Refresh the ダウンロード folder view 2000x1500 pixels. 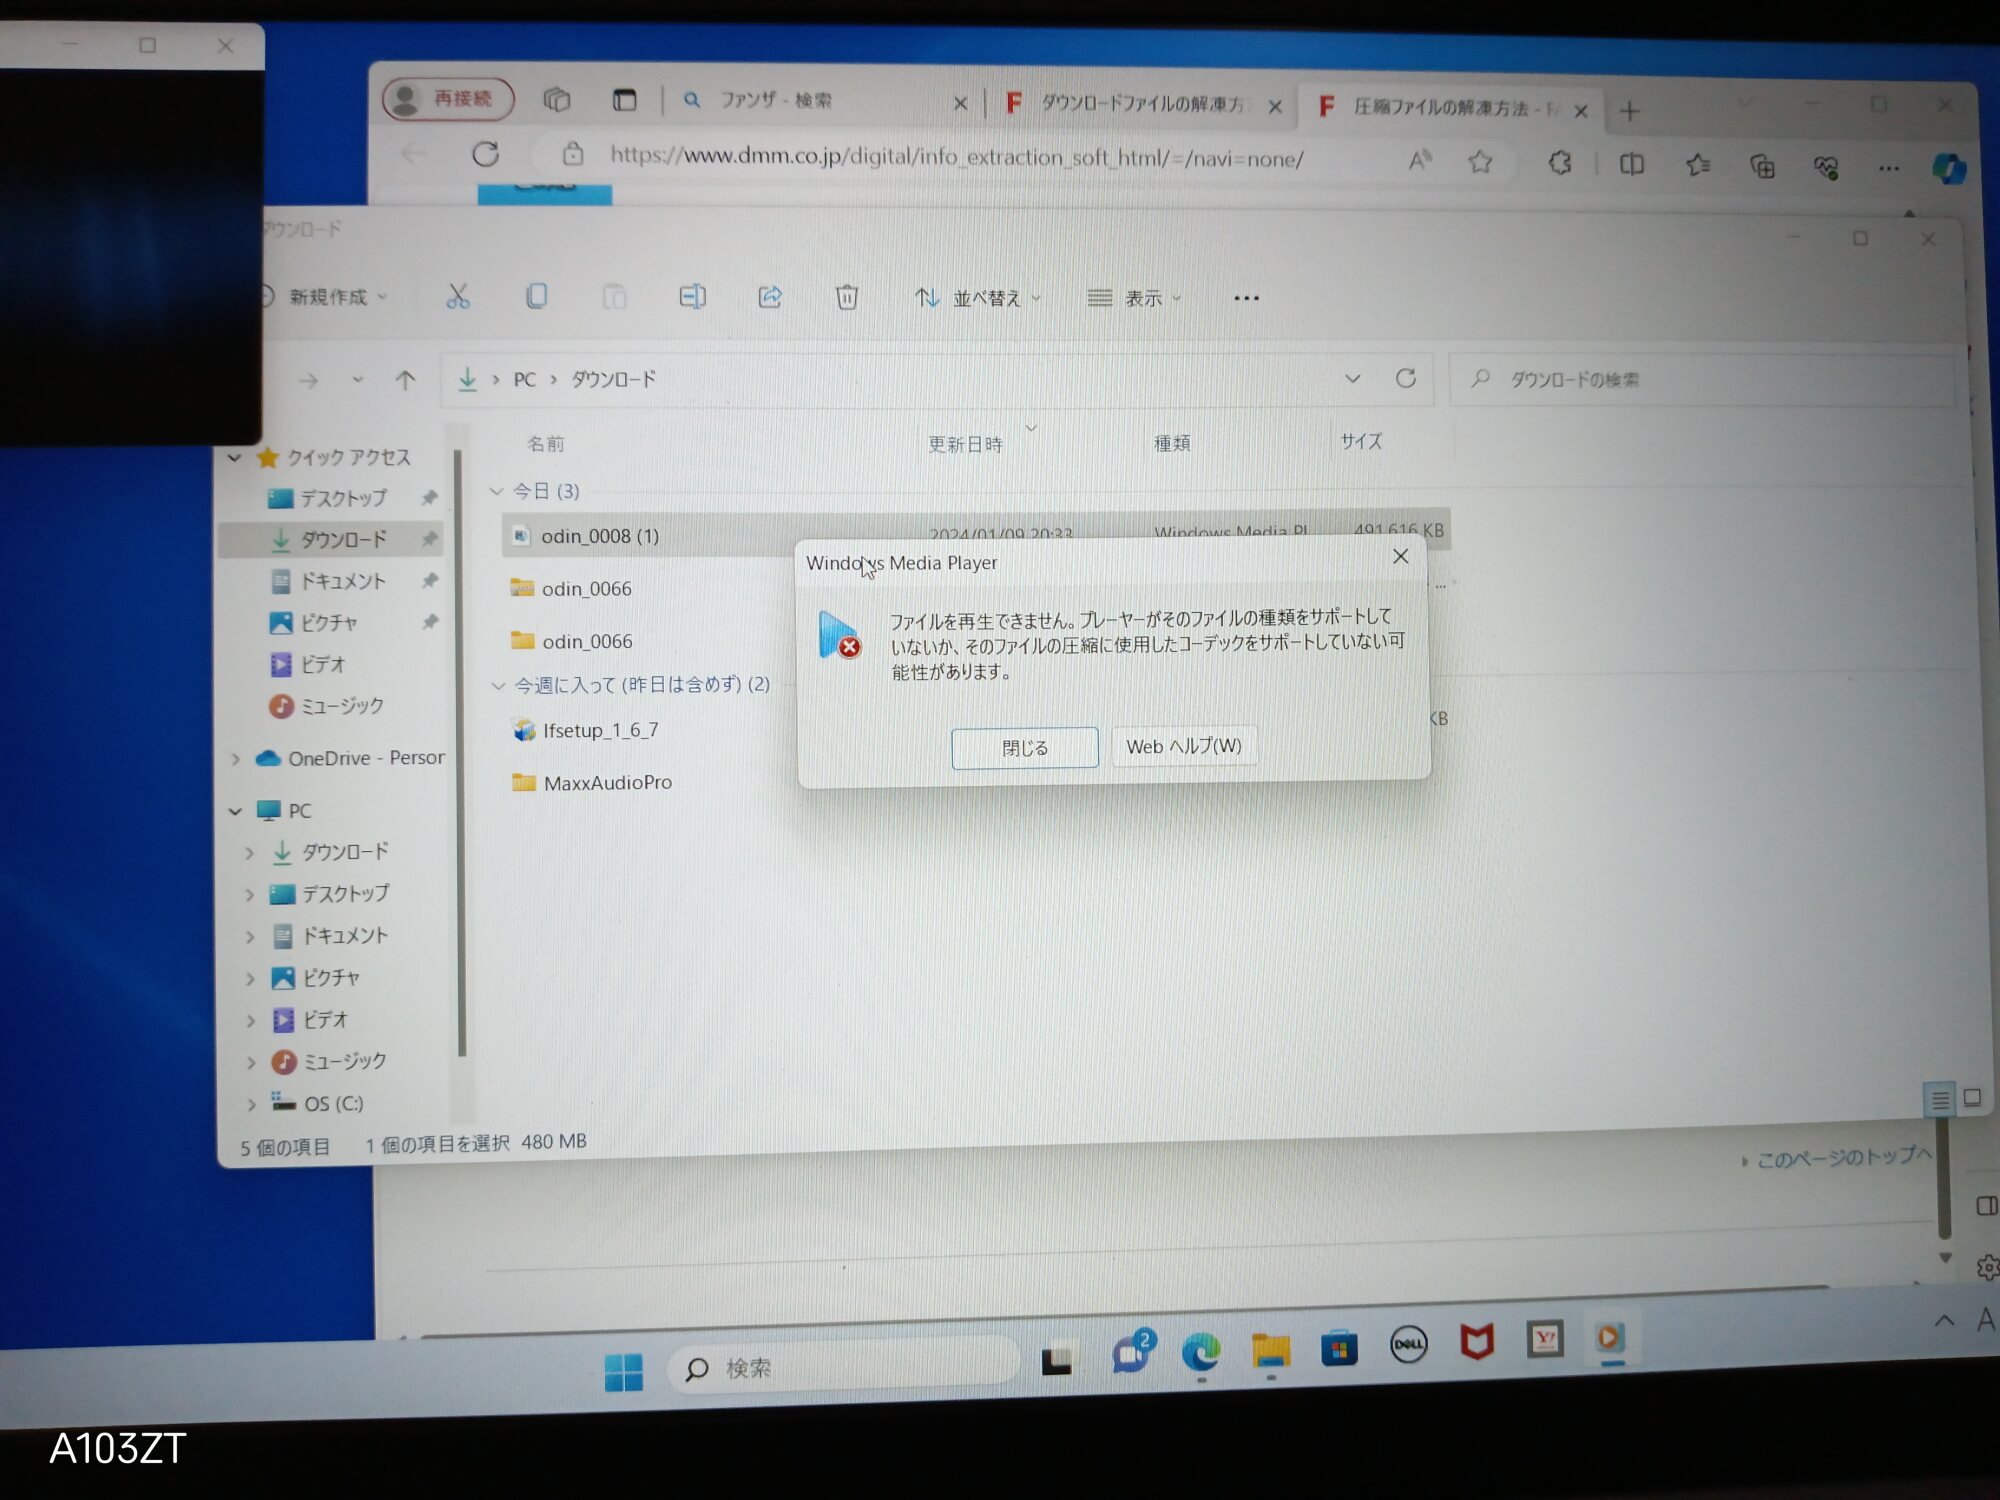[1405, 378]
